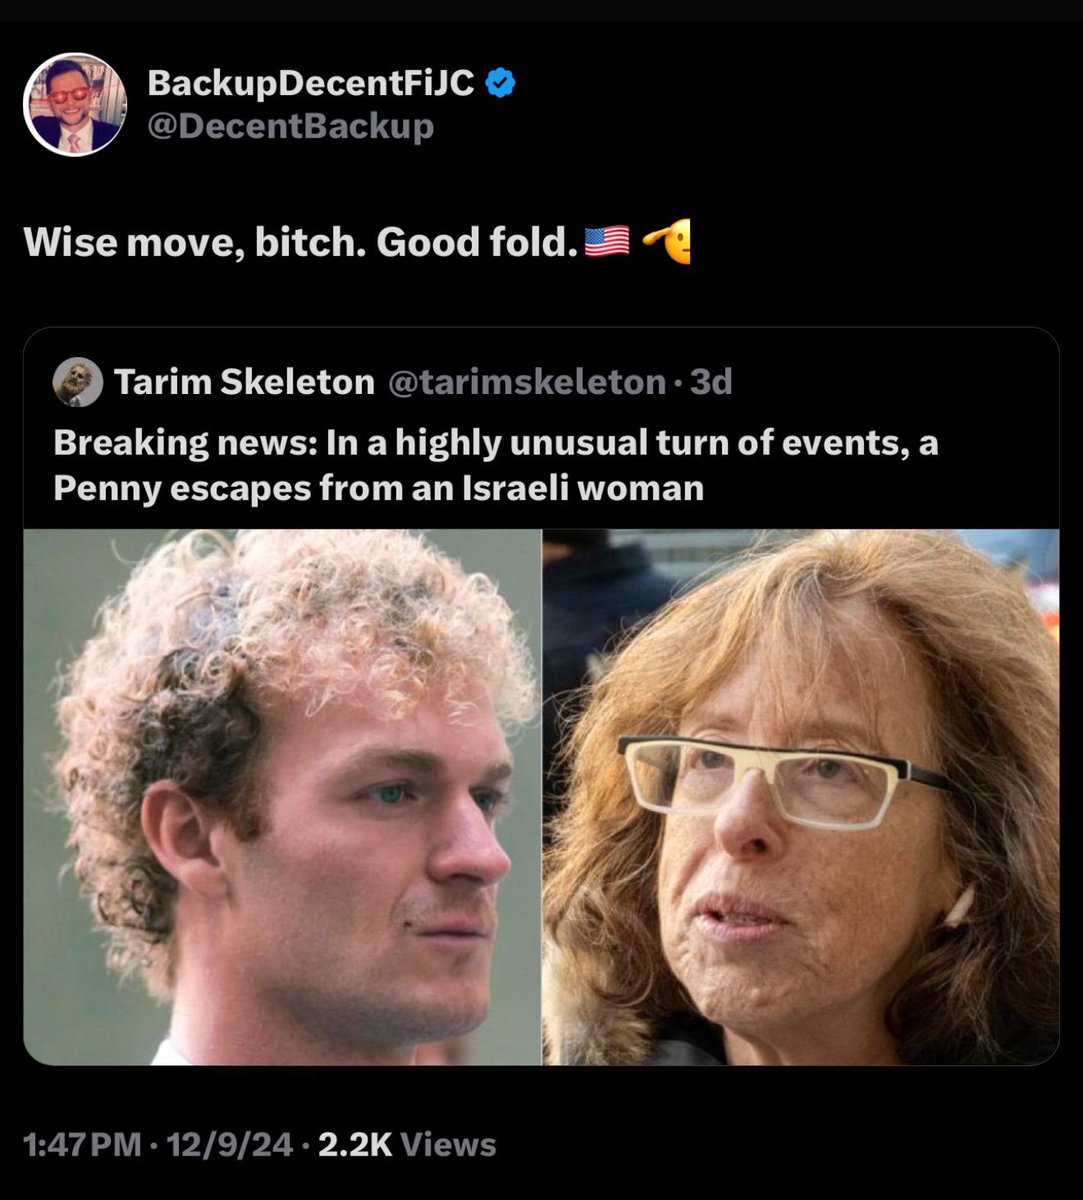This screenshot has width=1083, height=1200.
Task: Click the BackupDecentFiJC display name
Action: [x=311, y=85]
